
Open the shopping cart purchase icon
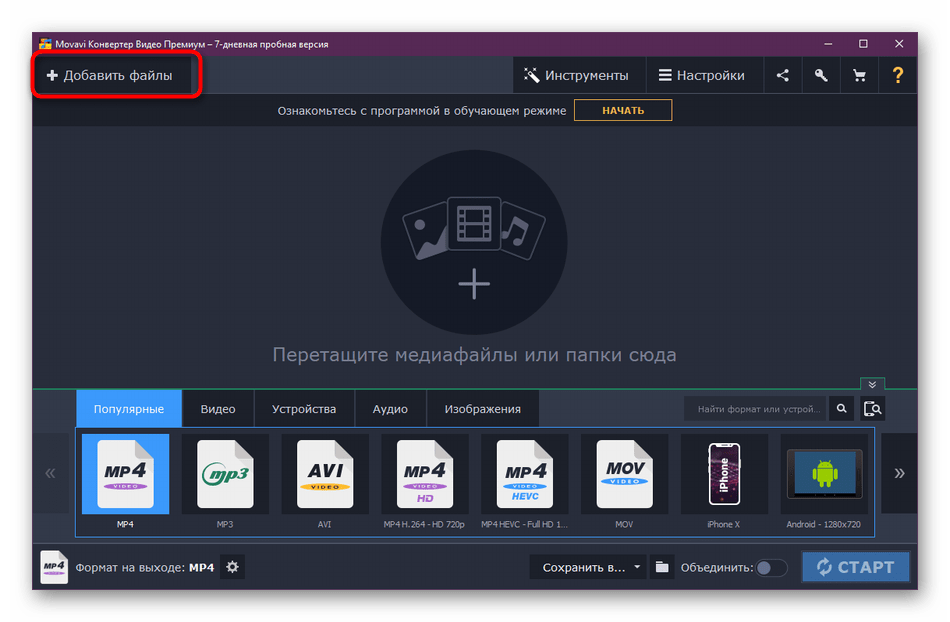point(859,75)
